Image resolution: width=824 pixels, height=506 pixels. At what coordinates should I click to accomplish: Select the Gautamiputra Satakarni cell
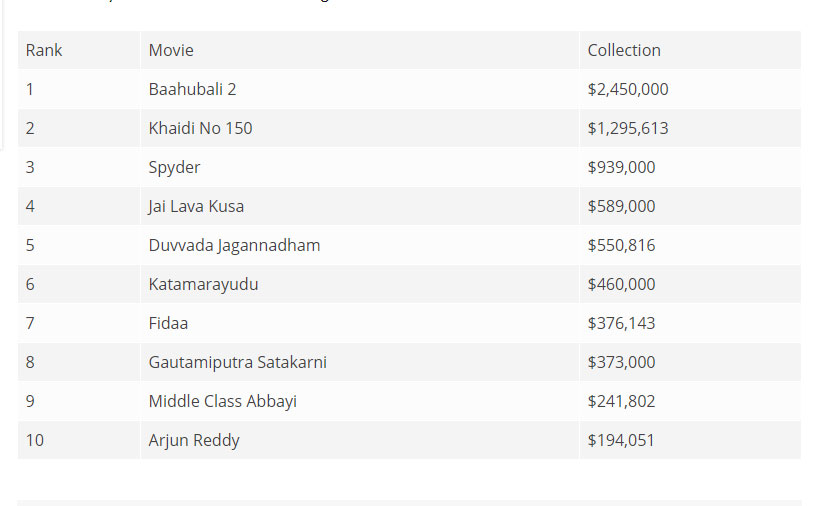tap(359, 362)
